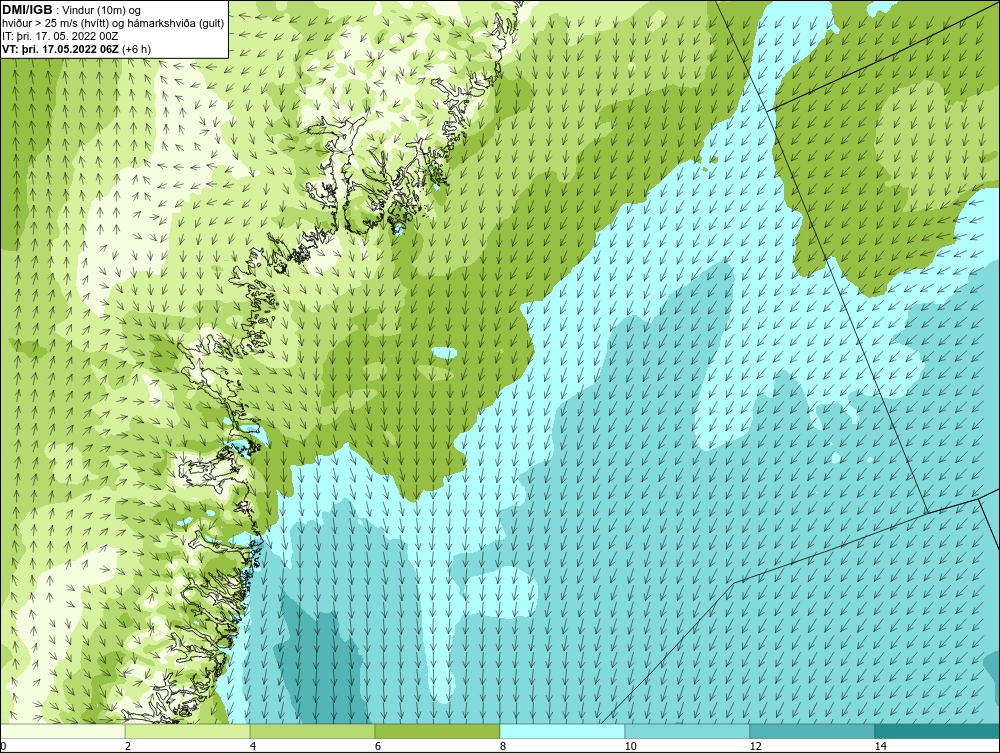1000x753 pixels.
Task: Click the 'hviður > 25 m/s (hvítt)' legend text
Action: [x=53, y=23]
